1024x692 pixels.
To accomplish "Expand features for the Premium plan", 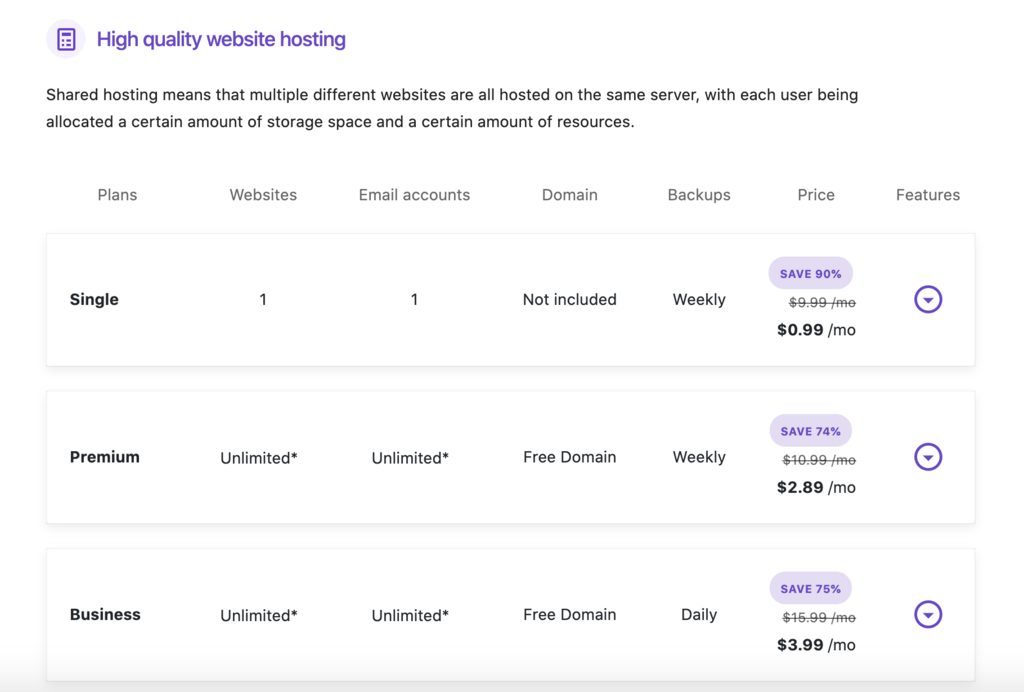I will pyautogui.click(x=928, y=457).
